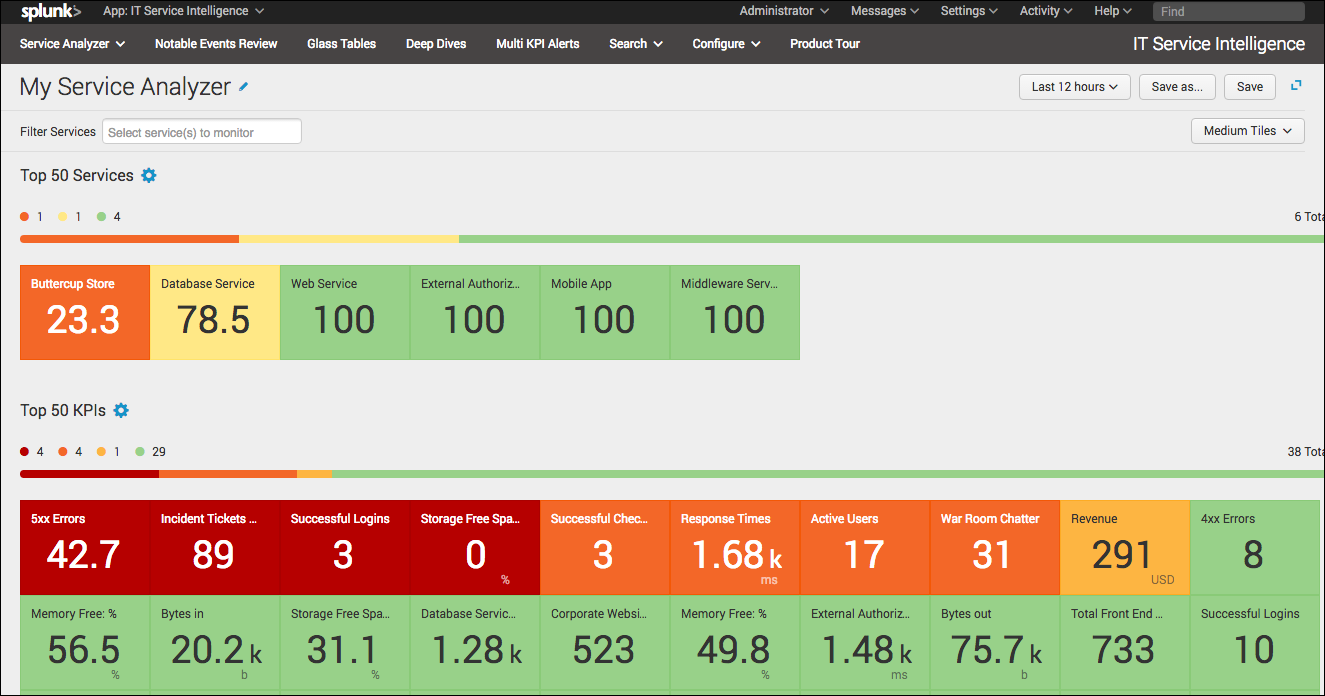The image size is (1325, 696).
Task: Open the Settings menu
Action: click(969, 11)
